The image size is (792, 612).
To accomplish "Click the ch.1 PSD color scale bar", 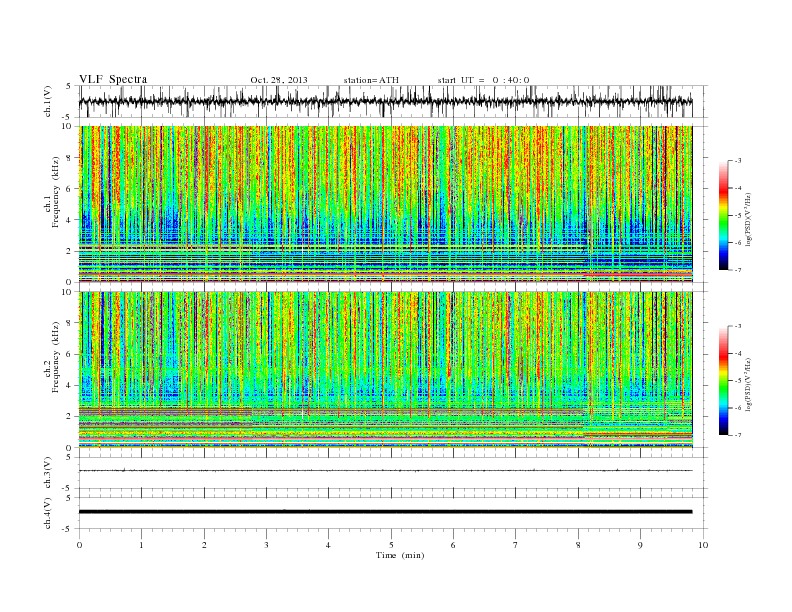I will pos(724,215).
